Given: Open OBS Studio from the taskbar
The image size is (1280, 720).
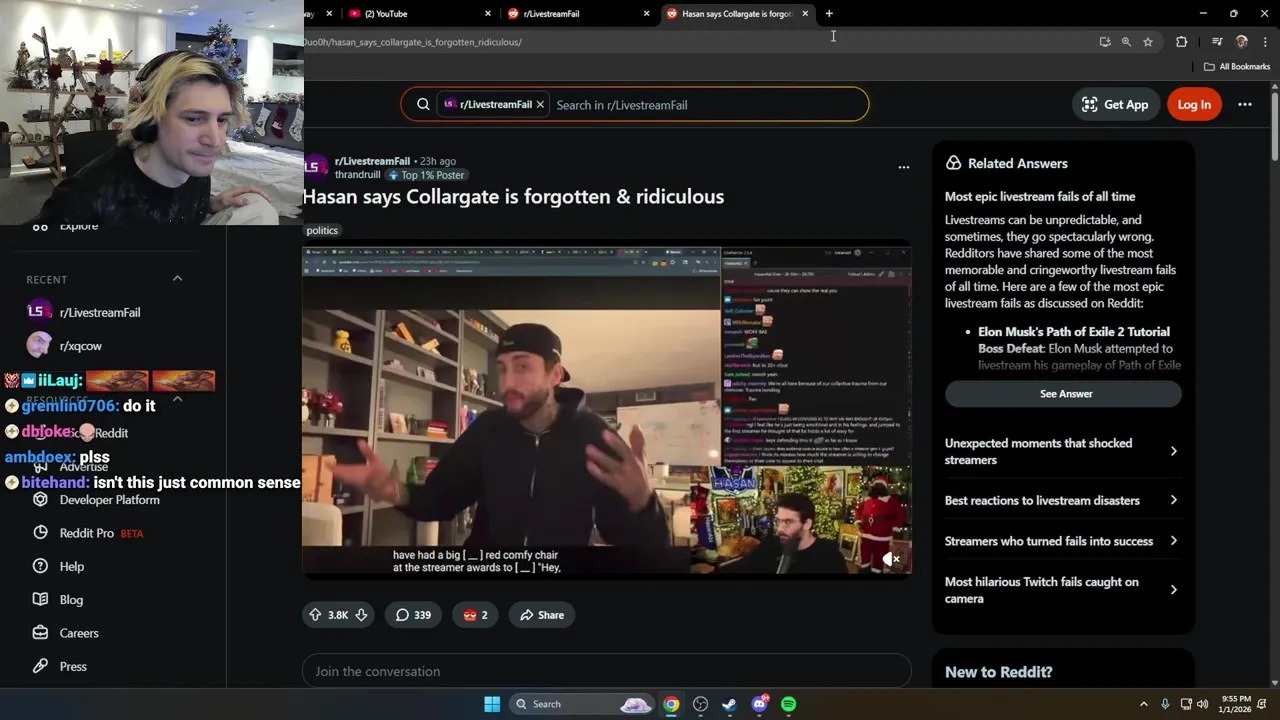Looking at the screenshot, I should [700, 704].
